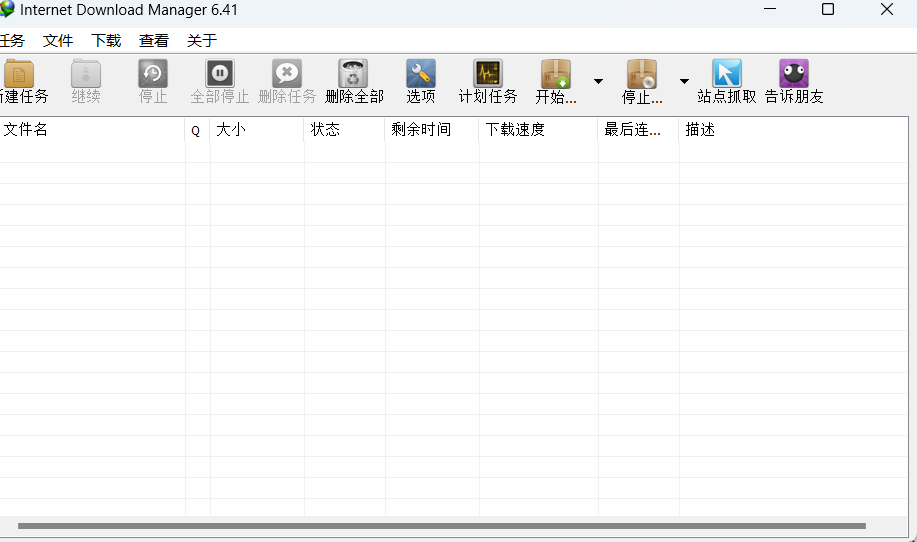Click the 新建任务 (new task) toolbar icon

(x=19, y=74)
